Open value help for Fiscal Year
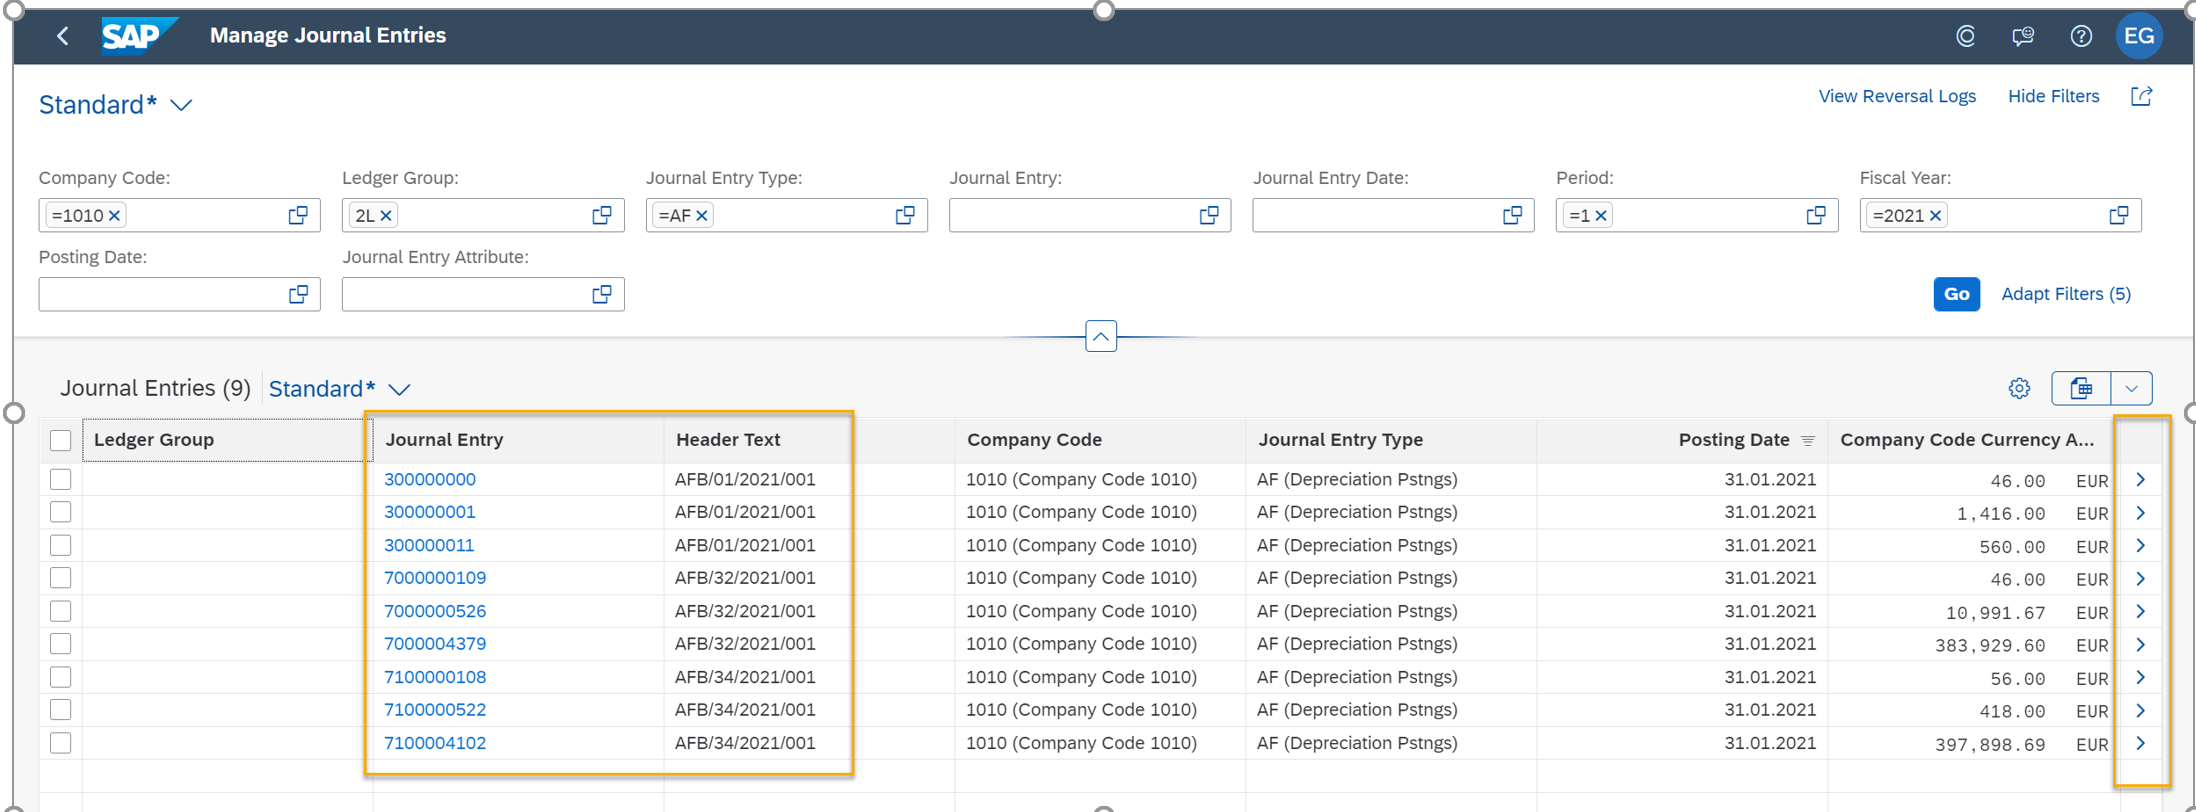This screenshot has width=2196, height=812. [x=2119, y=215]
